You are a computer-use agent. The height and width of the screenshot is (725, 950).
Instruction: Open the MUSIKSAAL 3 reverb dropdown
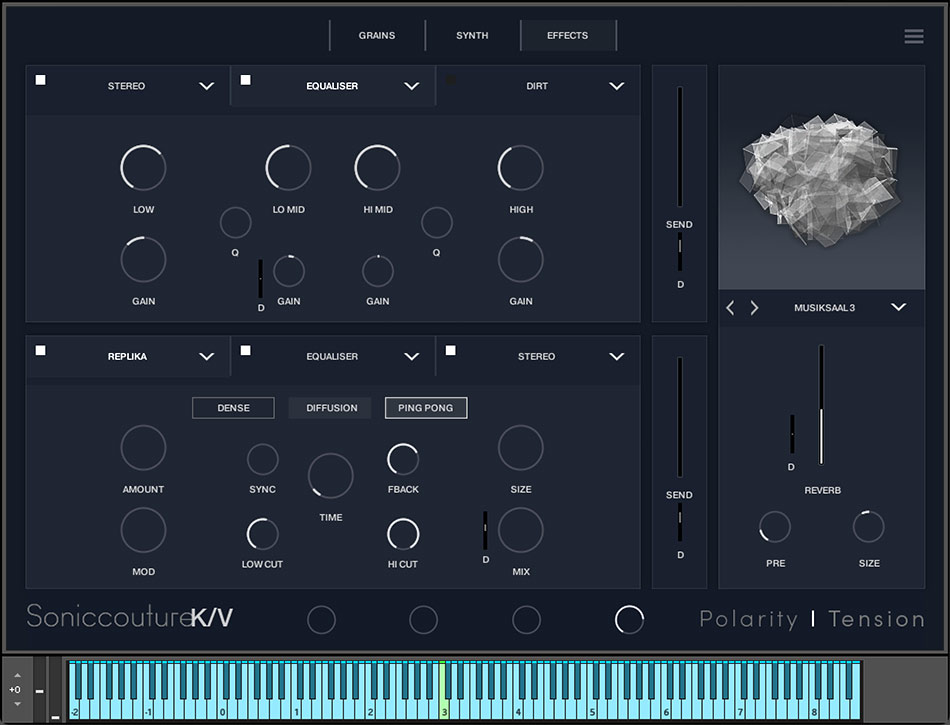tap(898, 308)
